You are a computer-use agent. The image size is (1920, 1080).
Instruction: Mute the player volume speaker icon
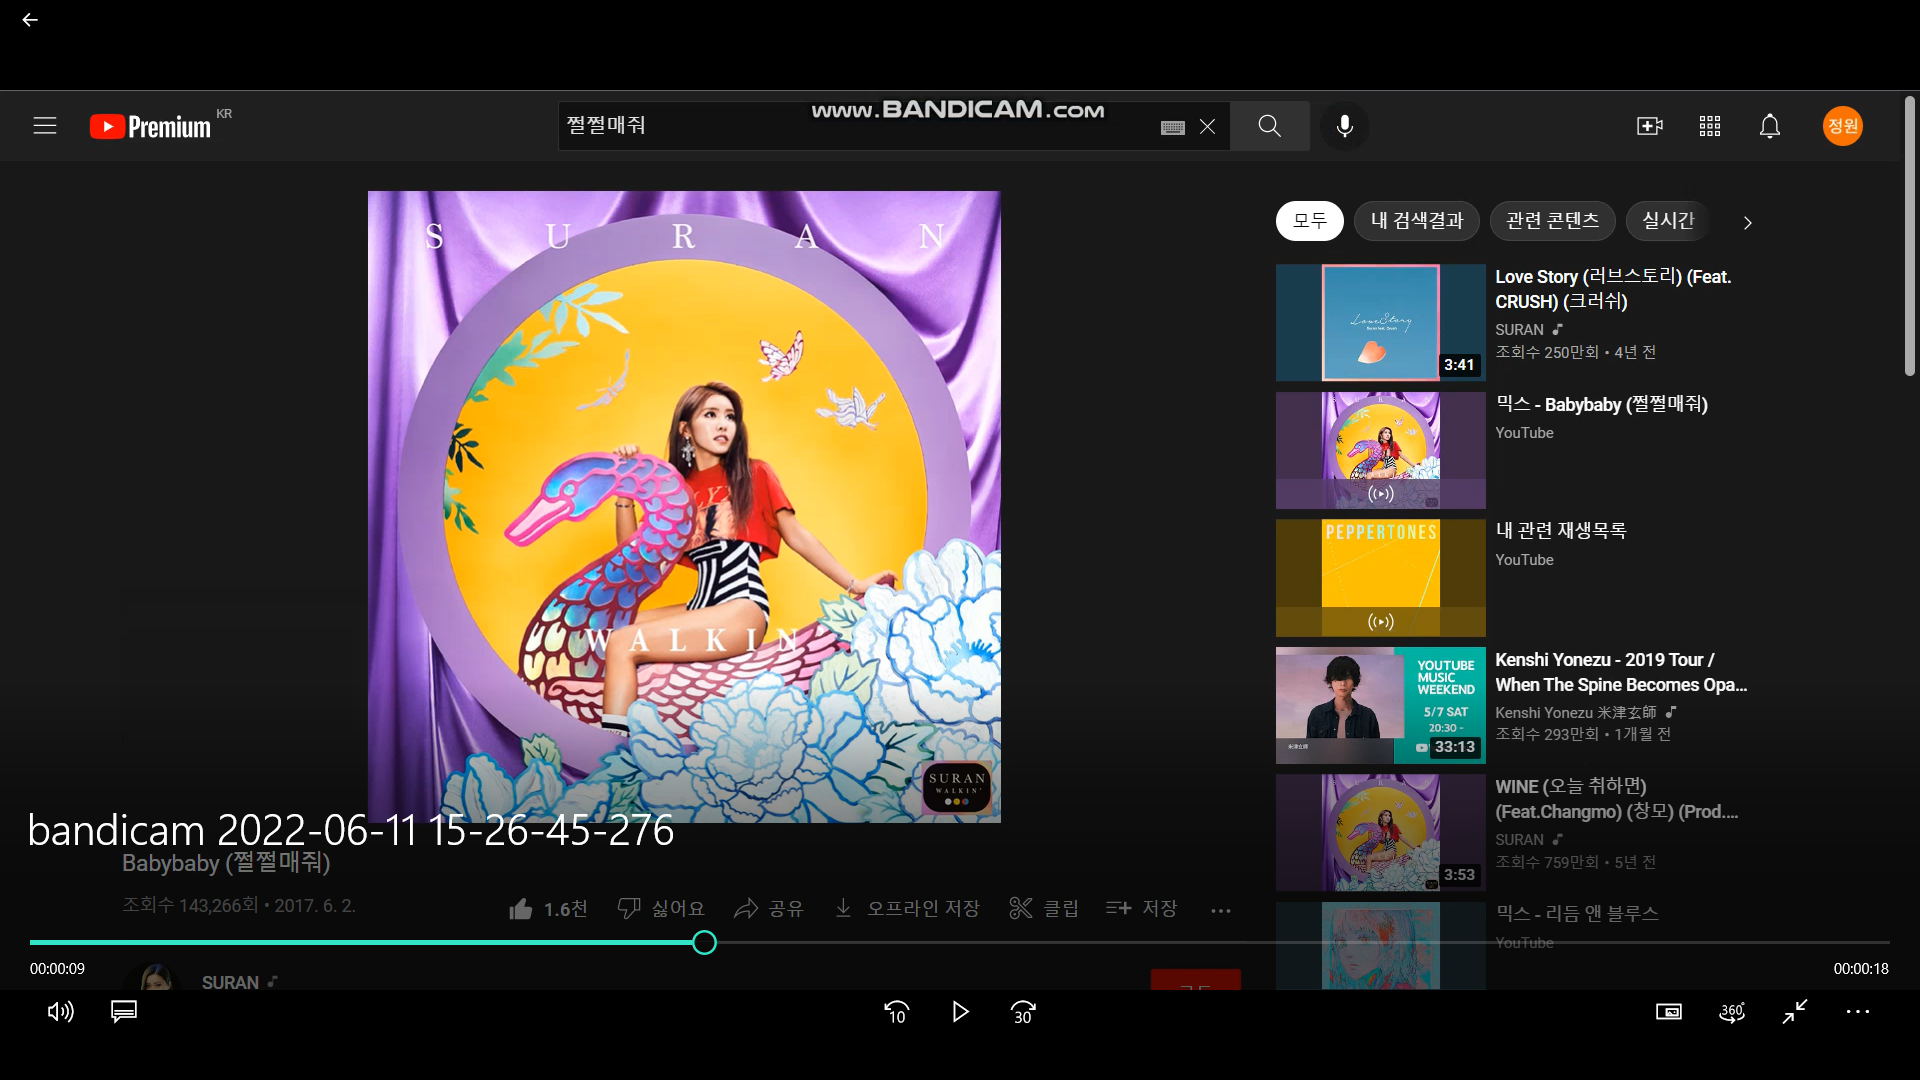[60, 1012]
